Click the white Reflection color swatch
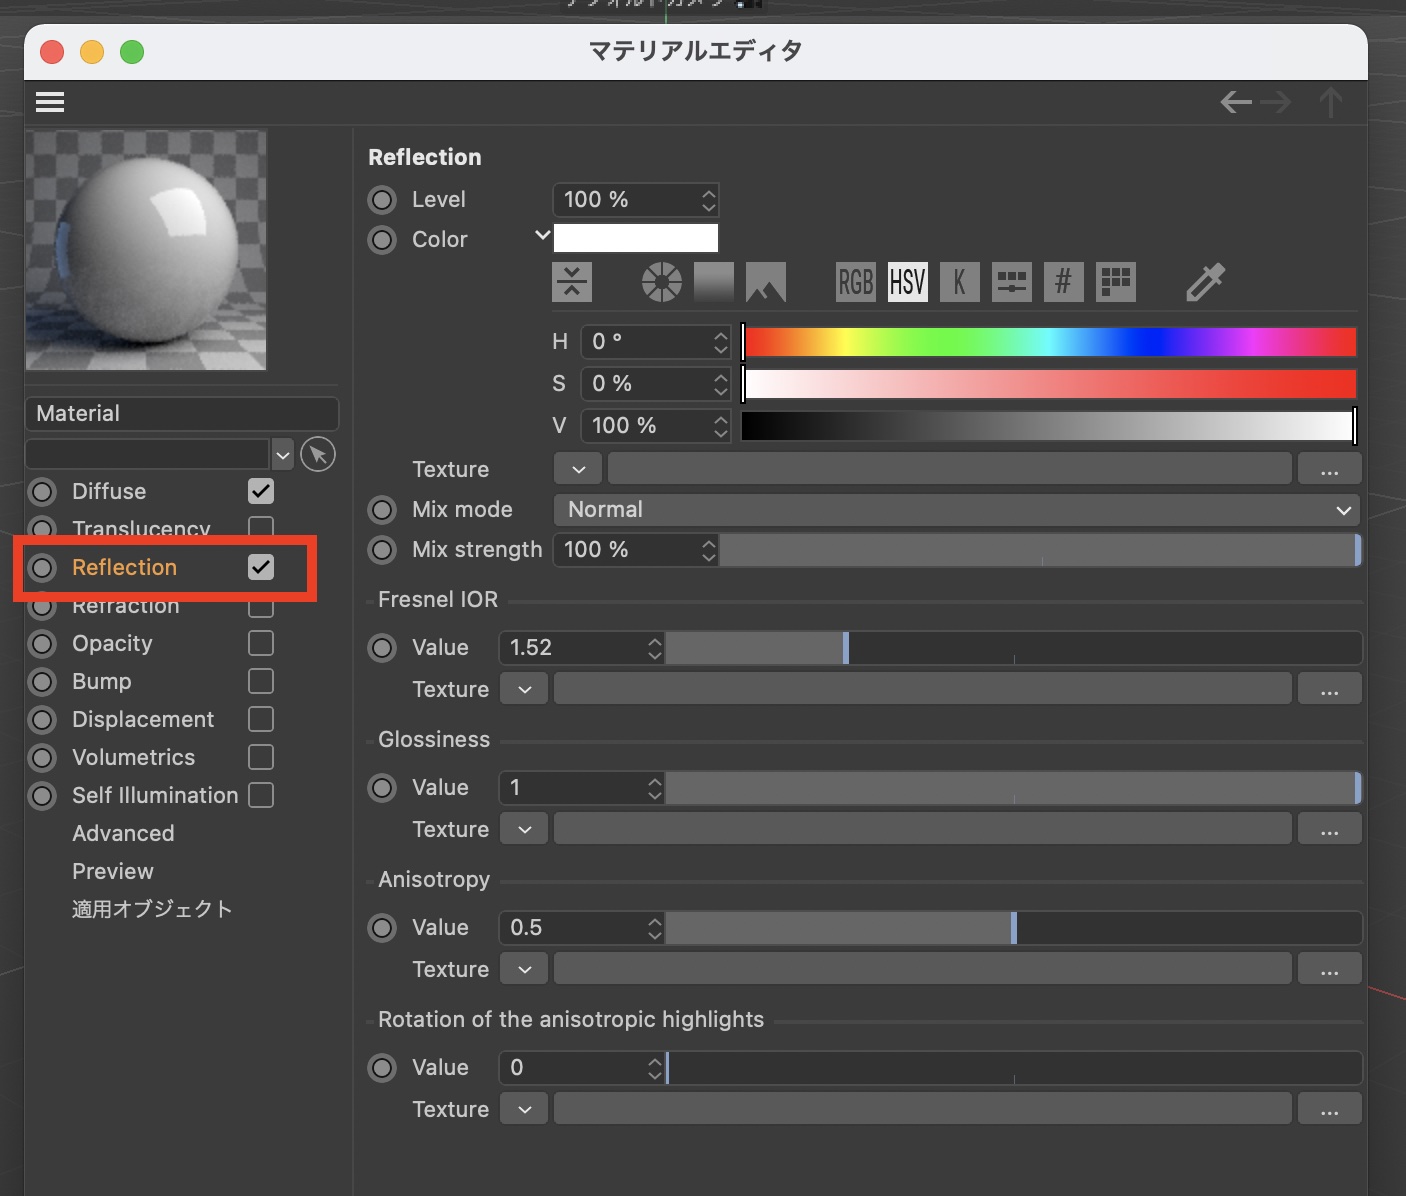 pyautogui.click(x=636, y=238)
